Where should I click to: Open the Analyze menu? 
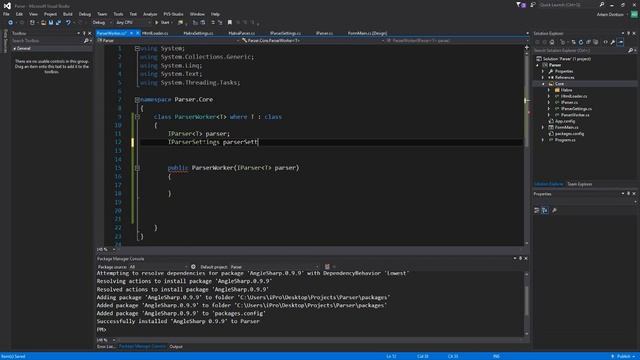pyautogui.click(x=150, y=14)
